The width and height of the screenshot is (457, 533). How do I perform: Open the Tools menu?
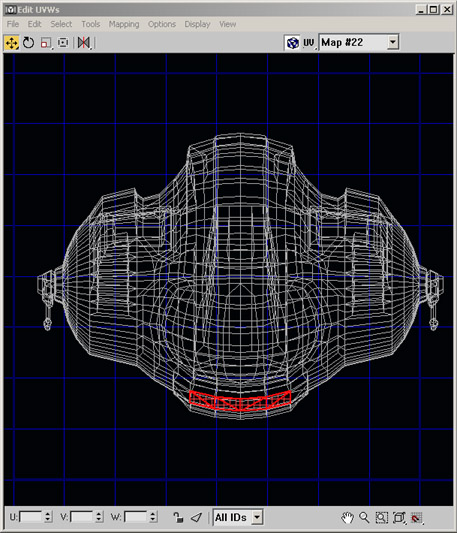[x=90, y=24]
